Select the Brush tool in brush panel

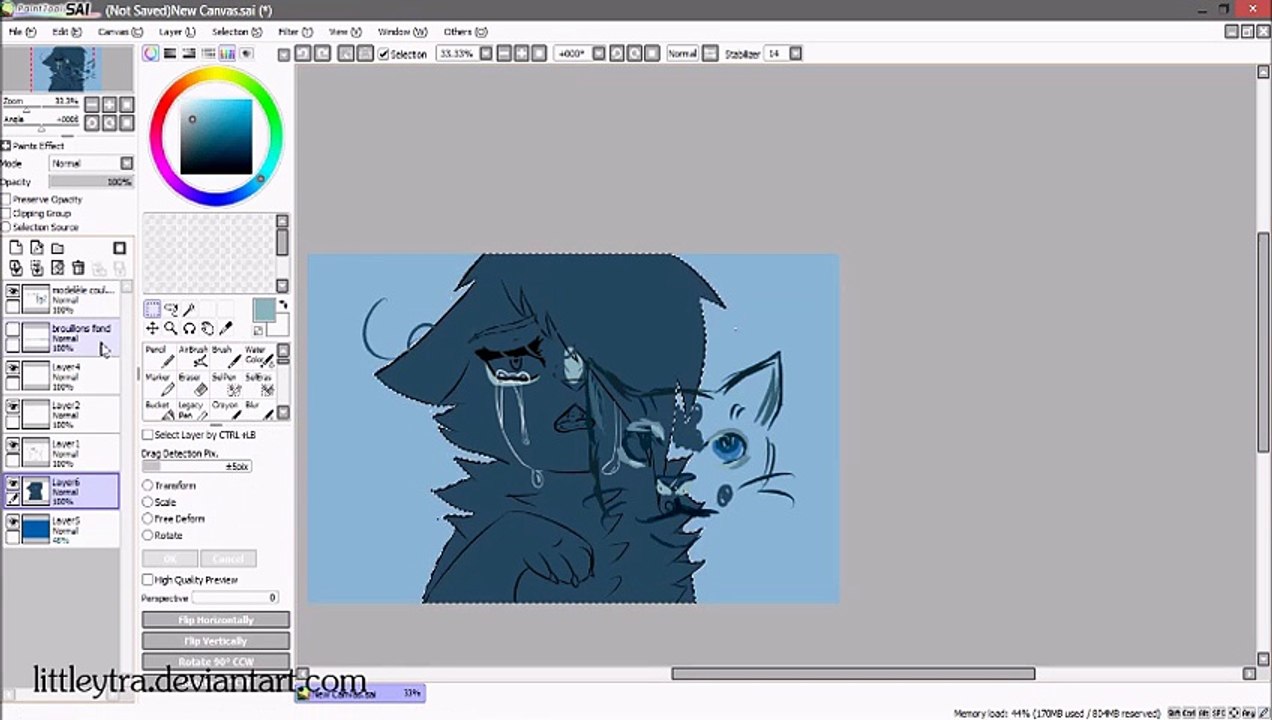[x=224, y=356]
